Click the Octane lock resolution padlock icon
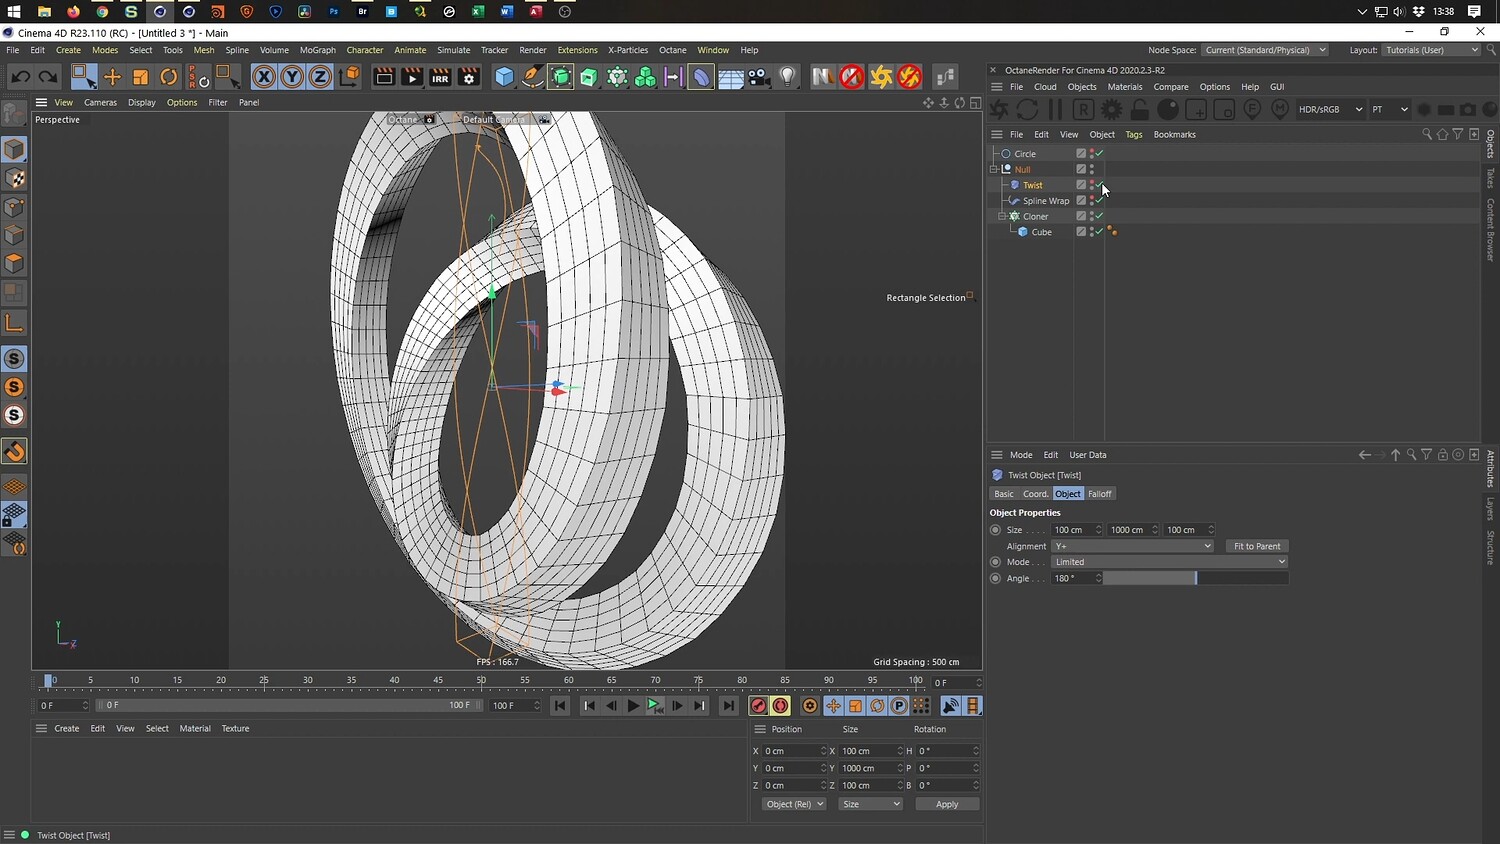The width and height of the screenshot is (1500, 844). coord(1139,110)
